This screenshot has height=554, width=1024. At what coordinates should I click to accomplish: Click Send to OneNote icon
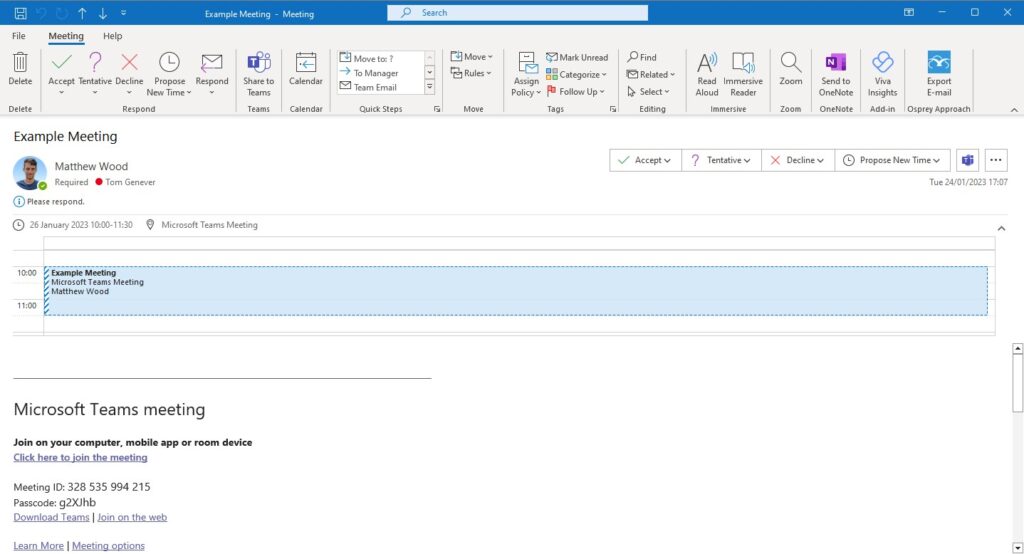coord(836,63)
